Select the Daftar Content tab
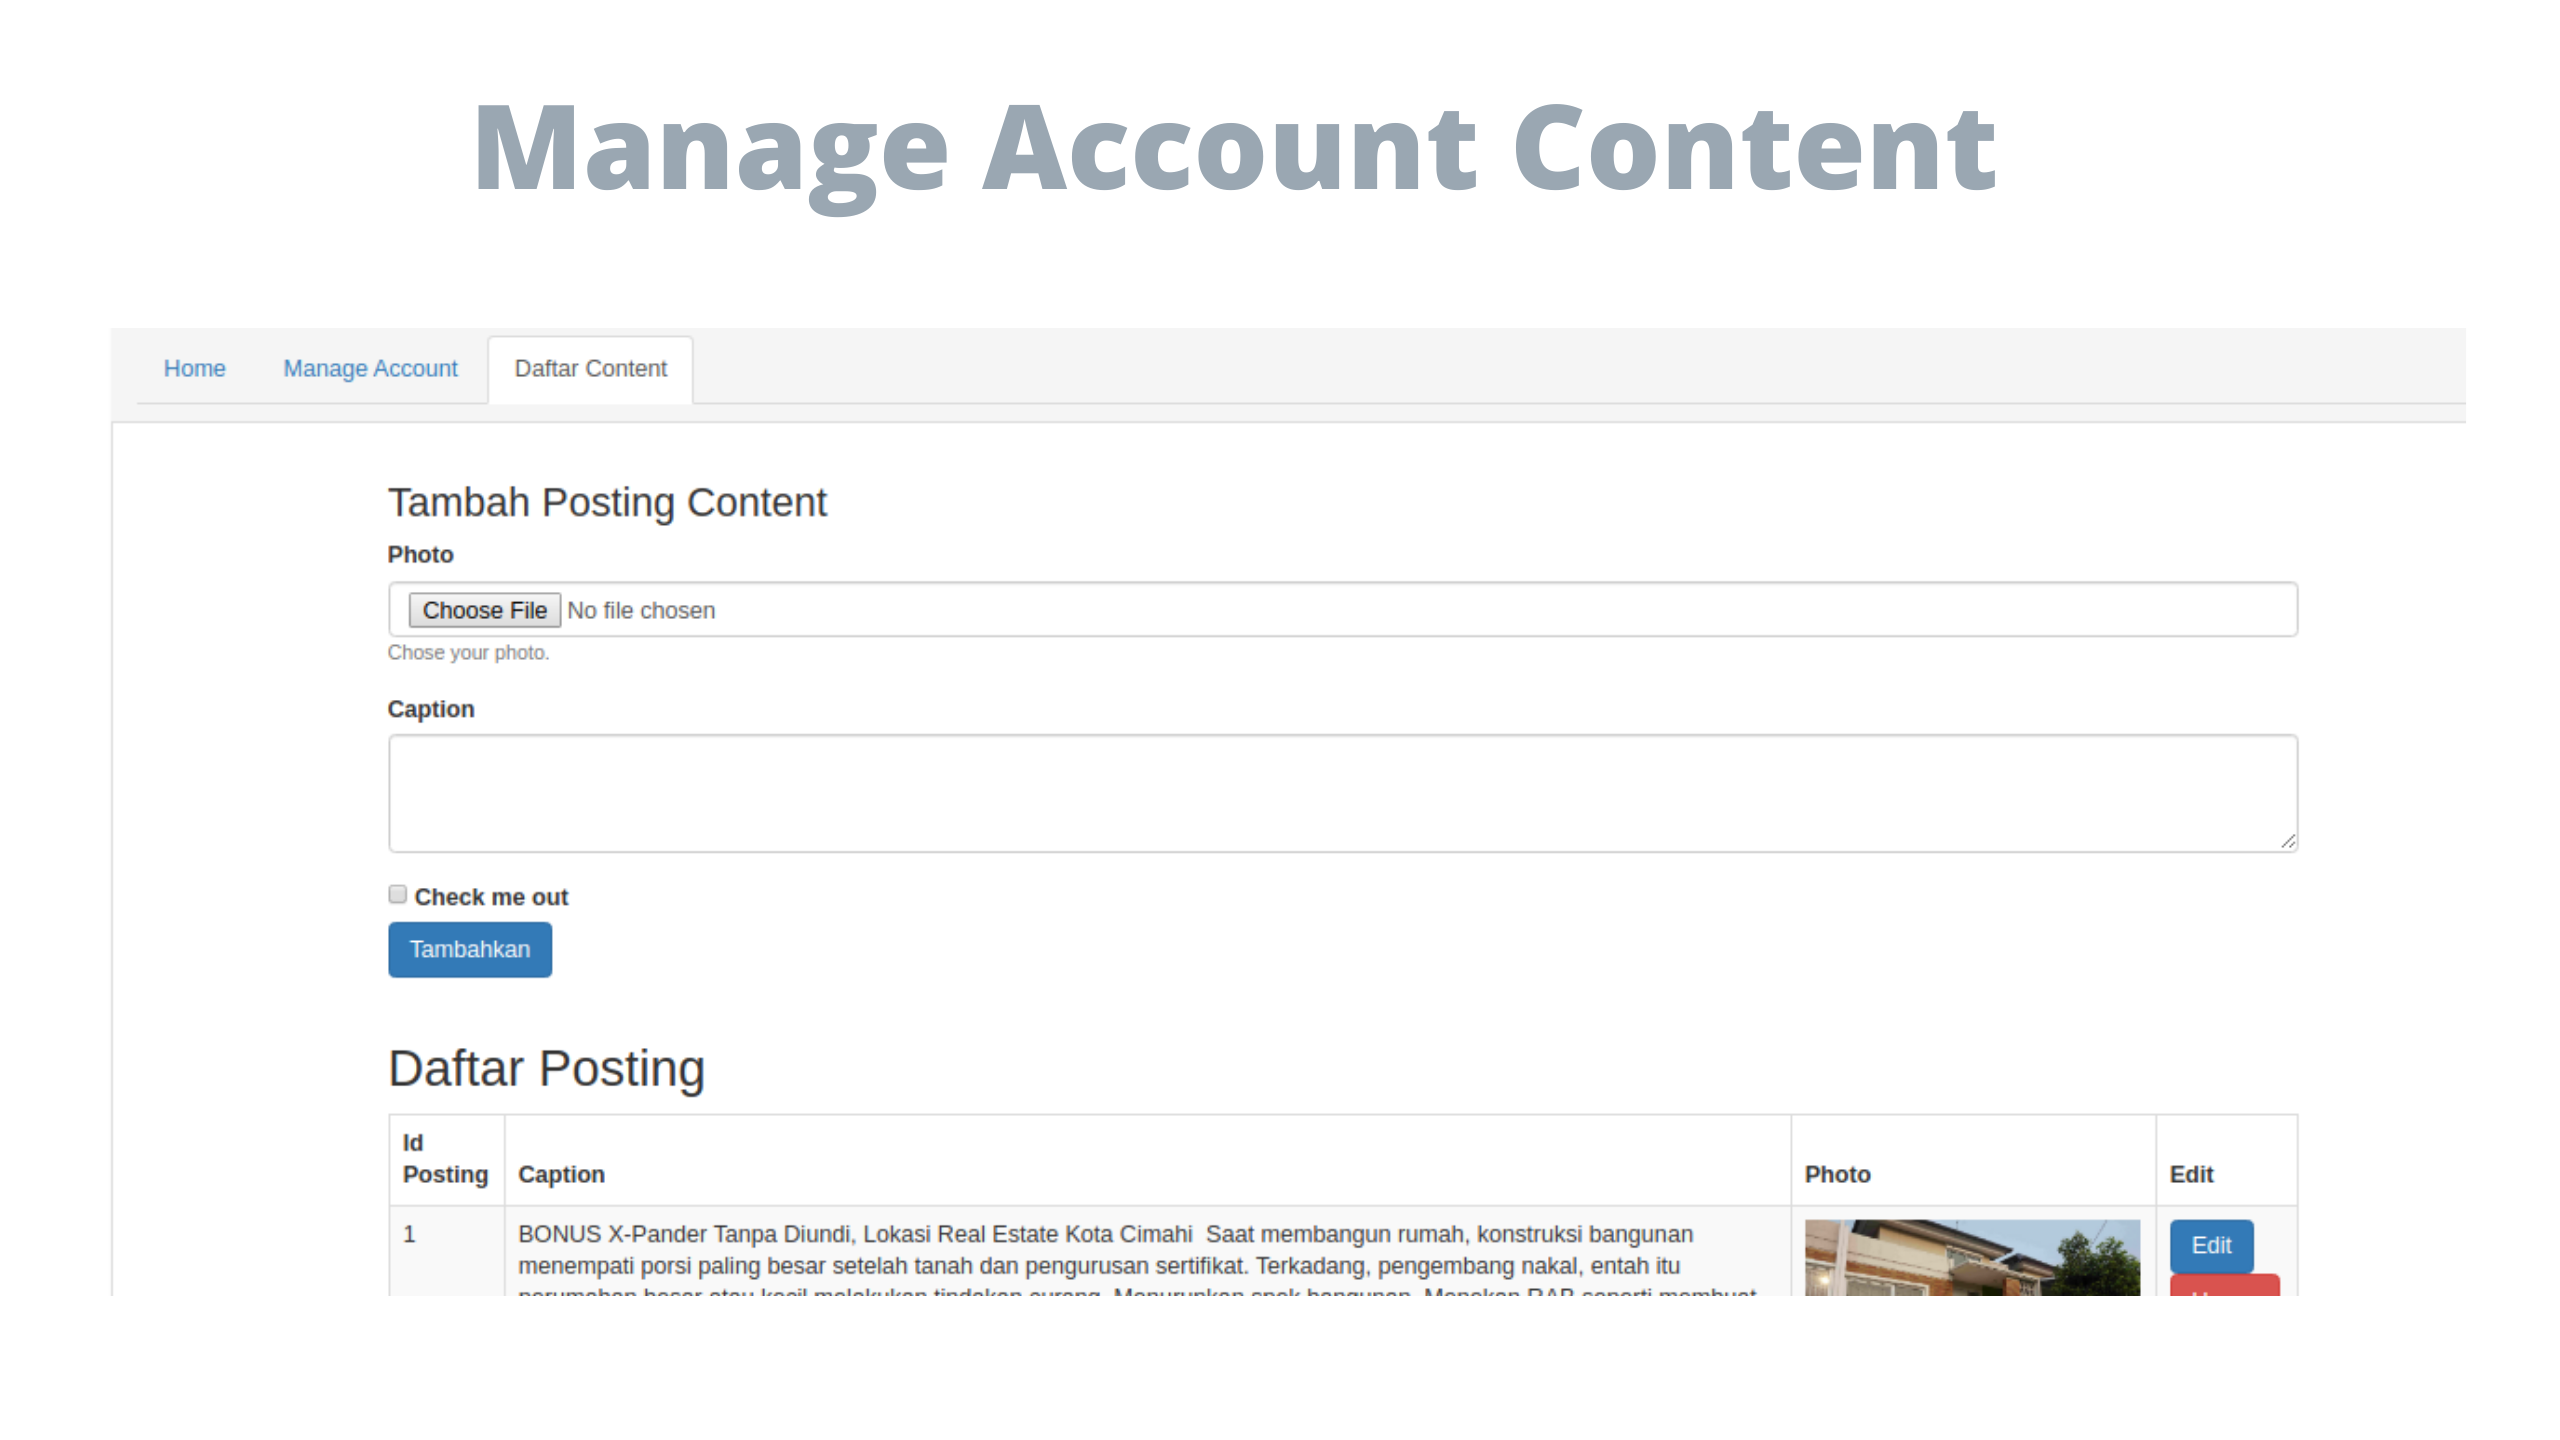2560x1440 pixels. (x=590, y=368)
